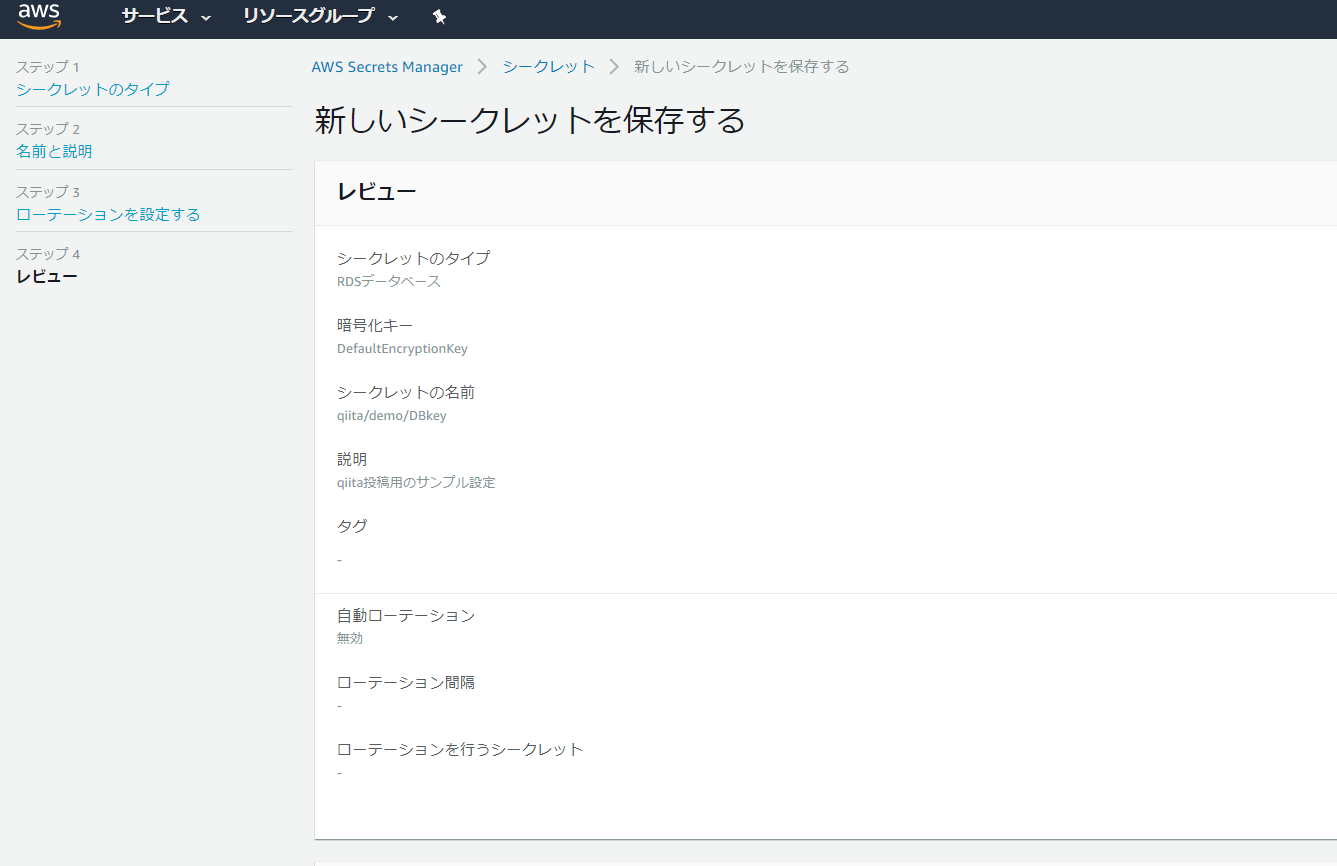Expand the リソースグループ dropdown arrow

click(x=392, y=18)
